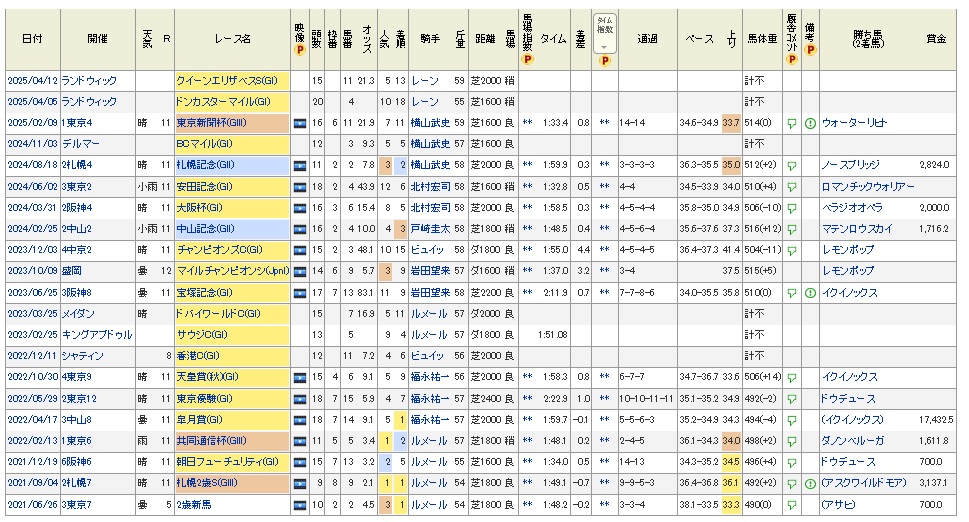Open stable comment icon for 札幌記念 row

792,166
